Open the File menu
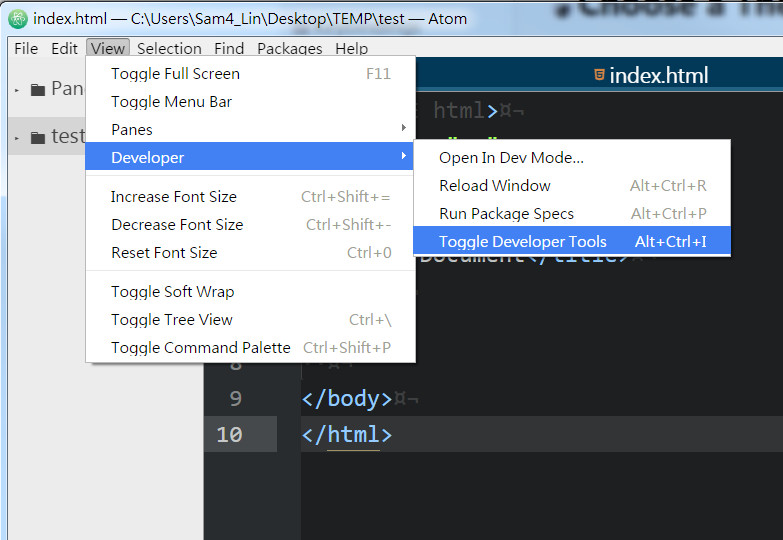Viewport: 783px width, 540px height. pyautogui.click(x=26, y=48)
